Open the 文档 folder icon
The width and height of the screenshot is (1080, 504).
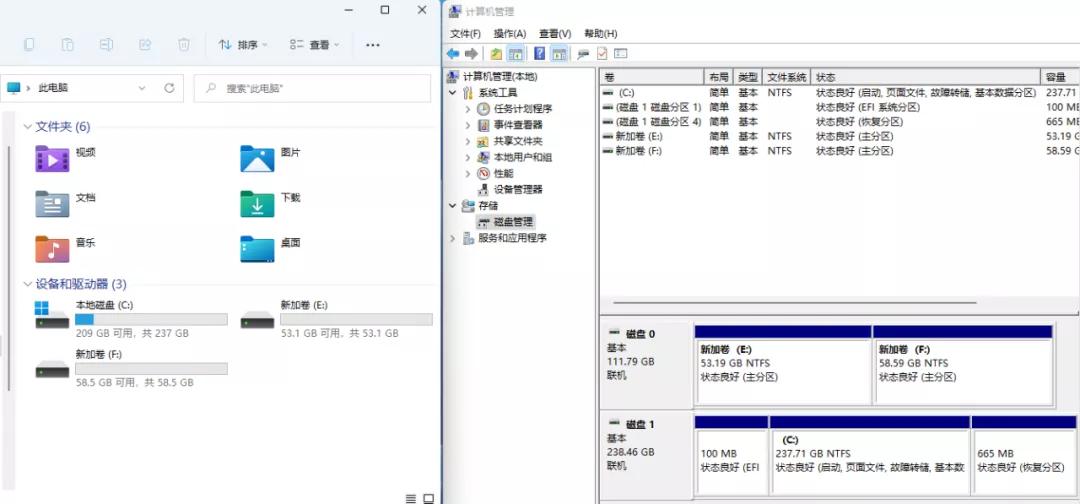(52, 204)
